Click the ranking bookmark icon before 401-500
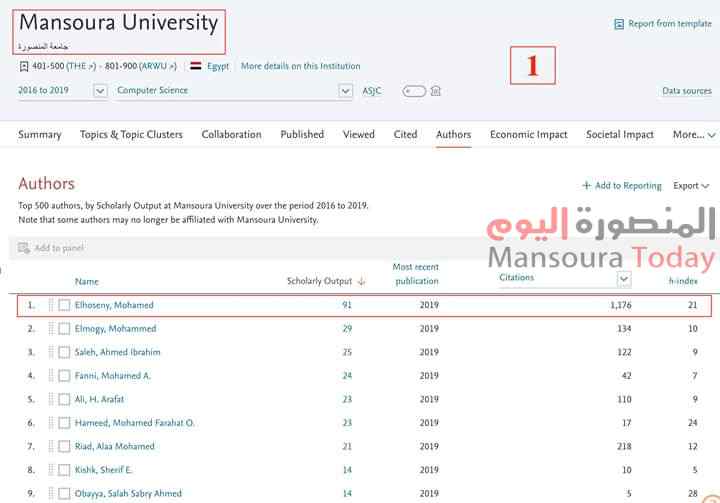The image size is (720, 503). pos(24,66)
